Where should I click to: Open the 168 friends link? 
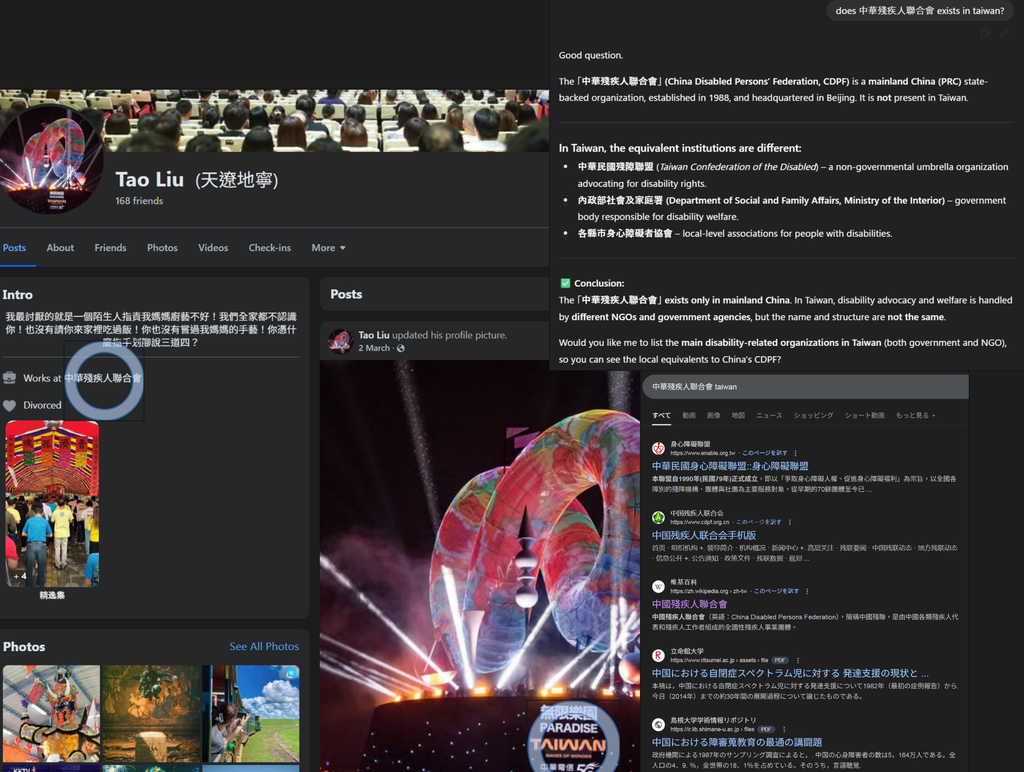click(139, 201)
